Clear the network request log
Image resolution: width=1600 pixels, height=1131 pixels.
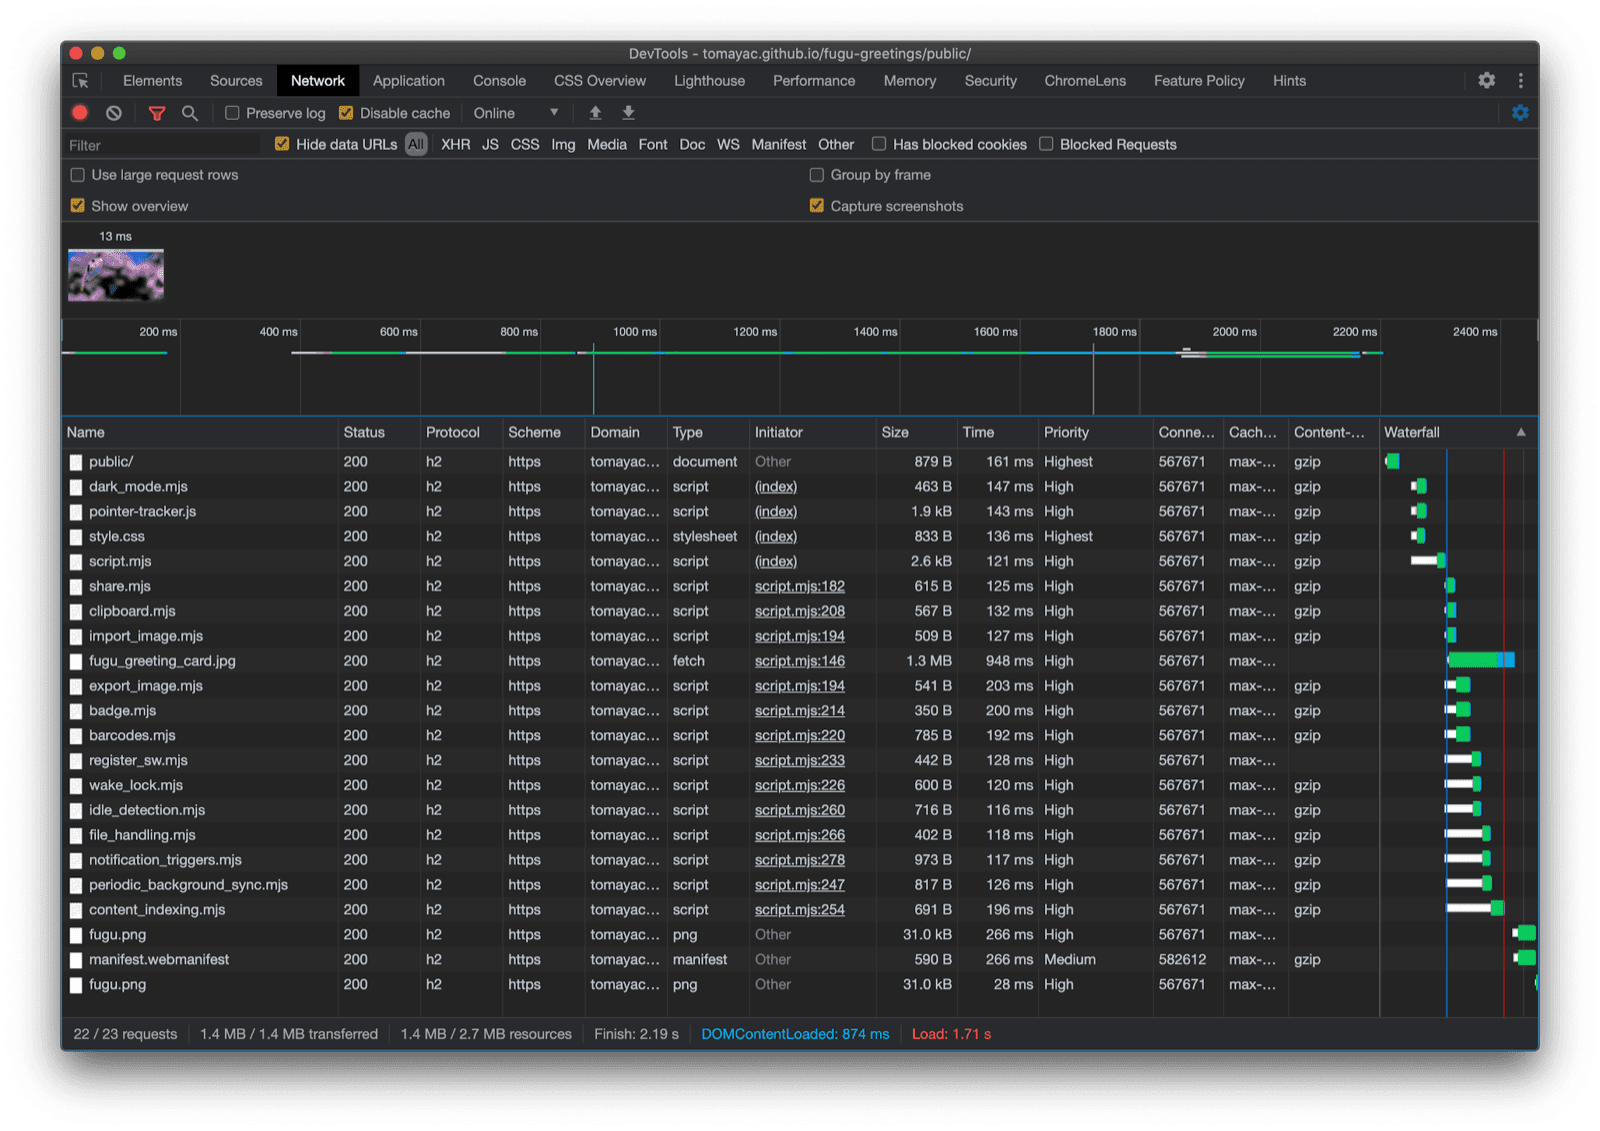click(x=113, y=113)
